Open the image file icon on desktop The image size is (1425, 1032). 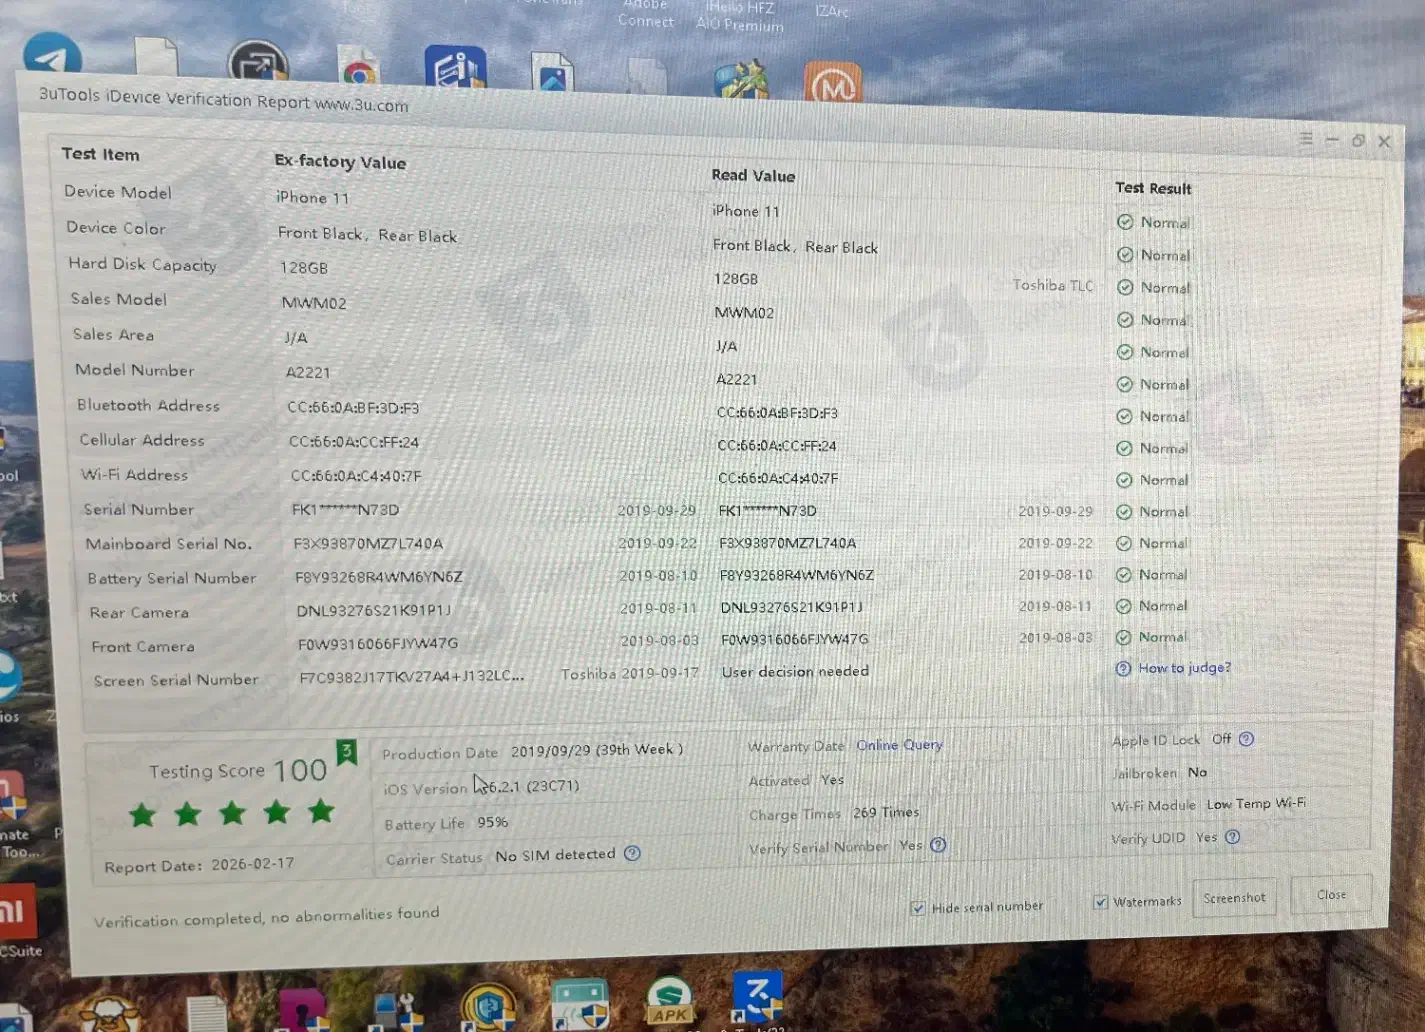pos(552,72)
